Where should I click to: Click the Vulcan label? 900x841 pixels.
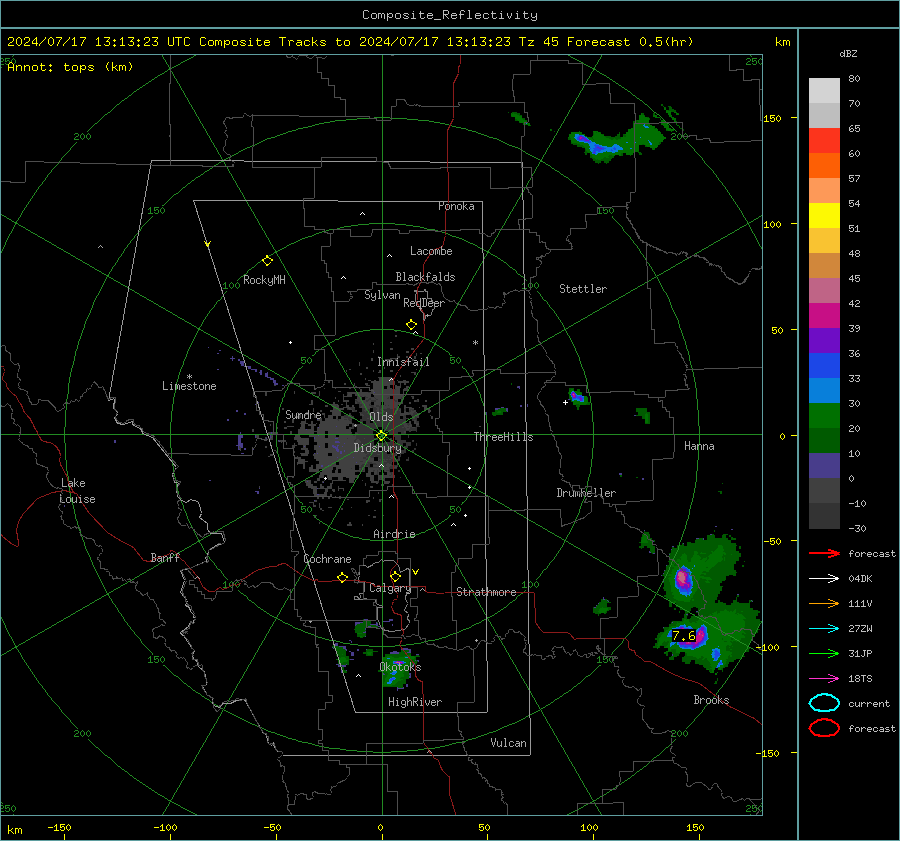pyautogui.click(x=508, y=743)
